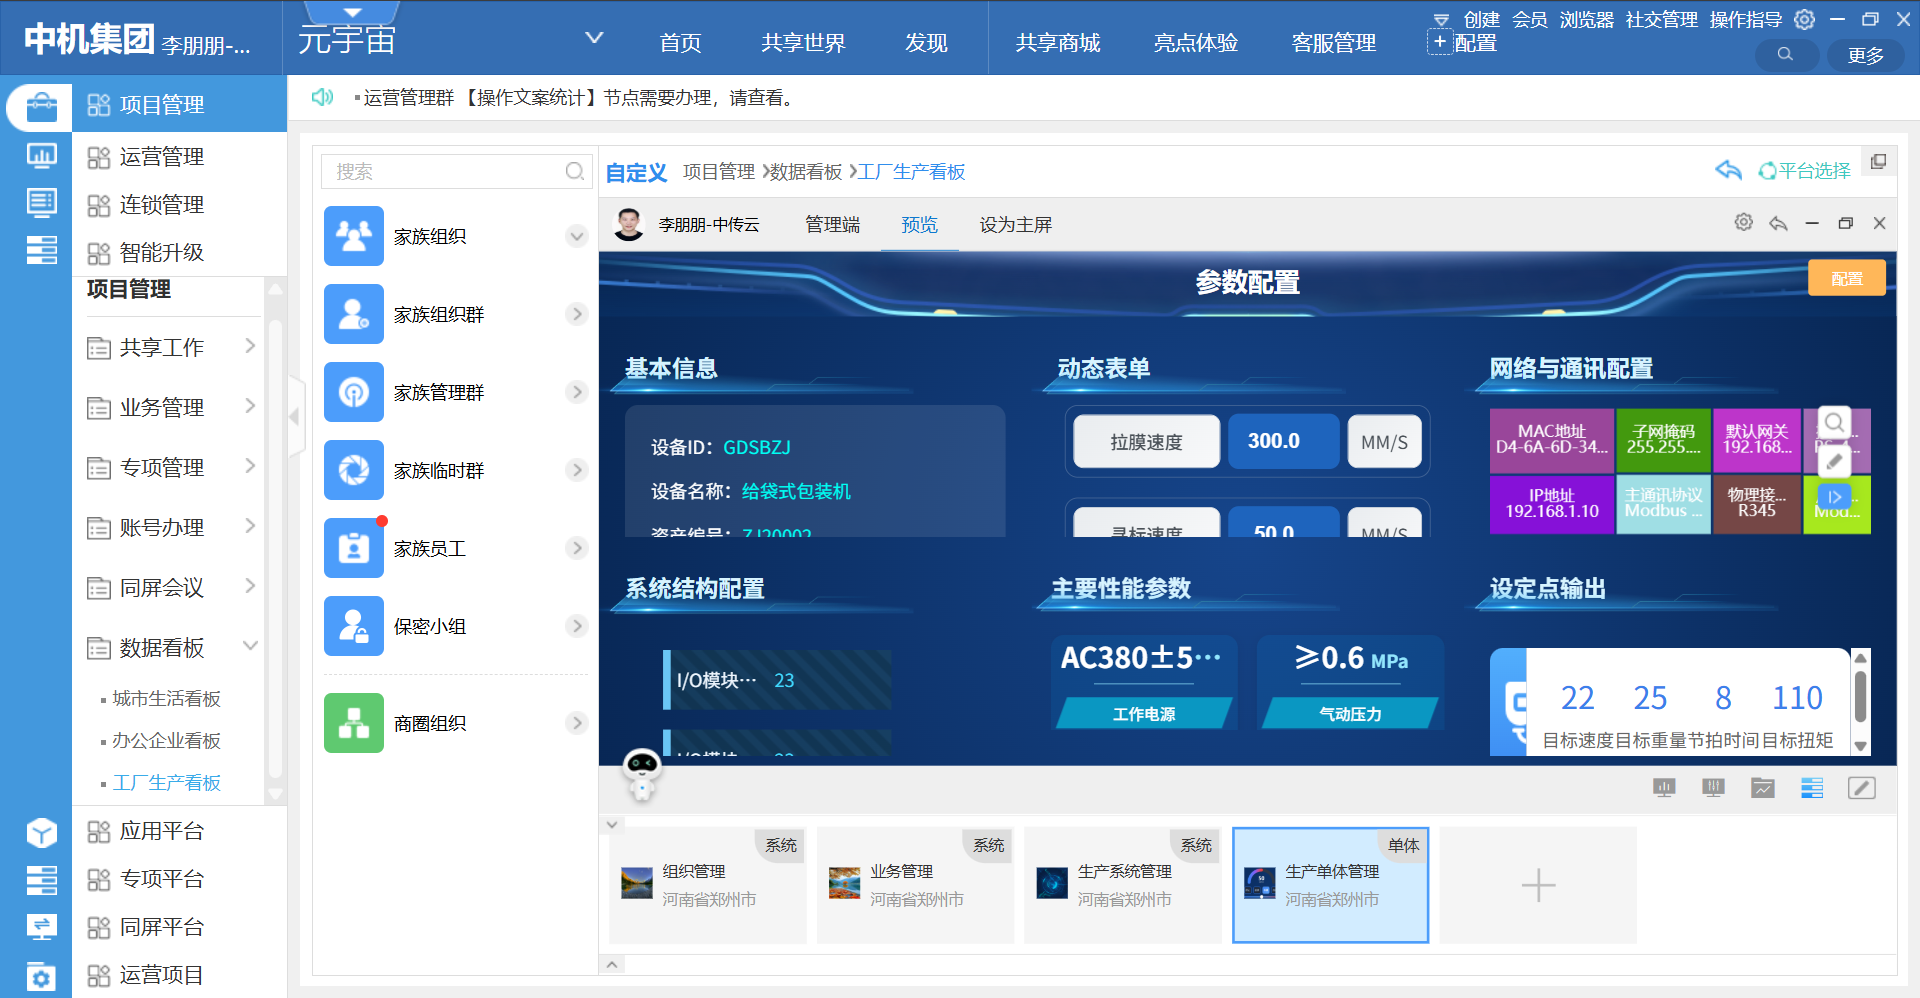Click the monitor with sliders icon
1920x998 pixels.
click(x=1713, y=788)
